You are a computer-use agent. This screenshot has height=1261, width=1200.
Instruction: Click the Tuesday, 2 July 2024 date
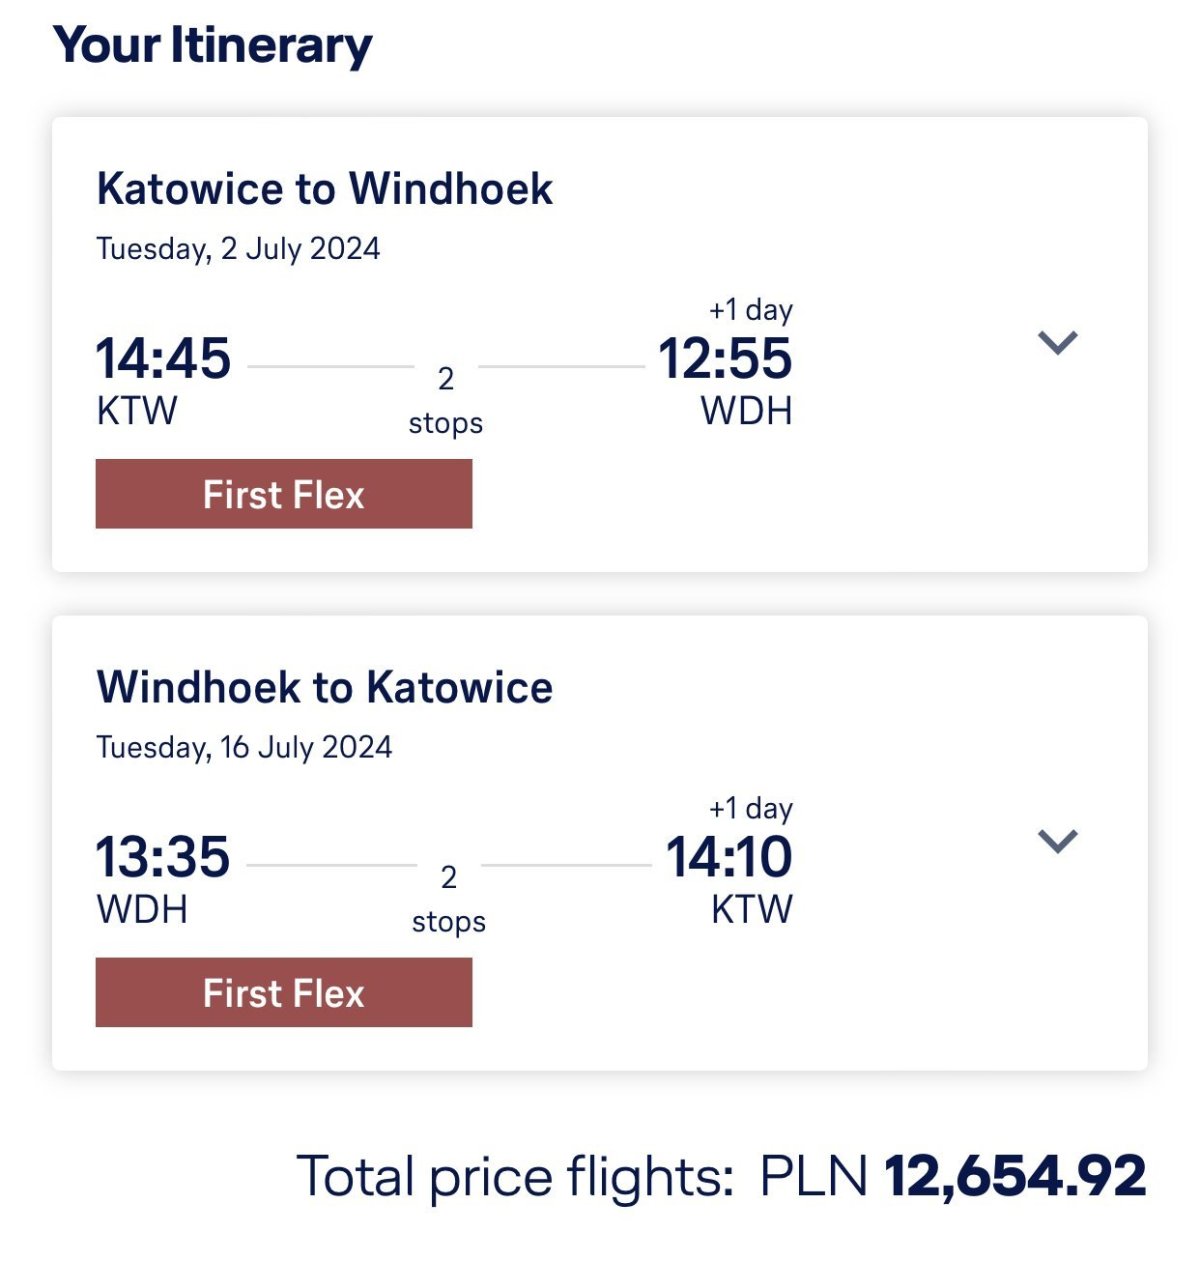(x=238, y=248)
